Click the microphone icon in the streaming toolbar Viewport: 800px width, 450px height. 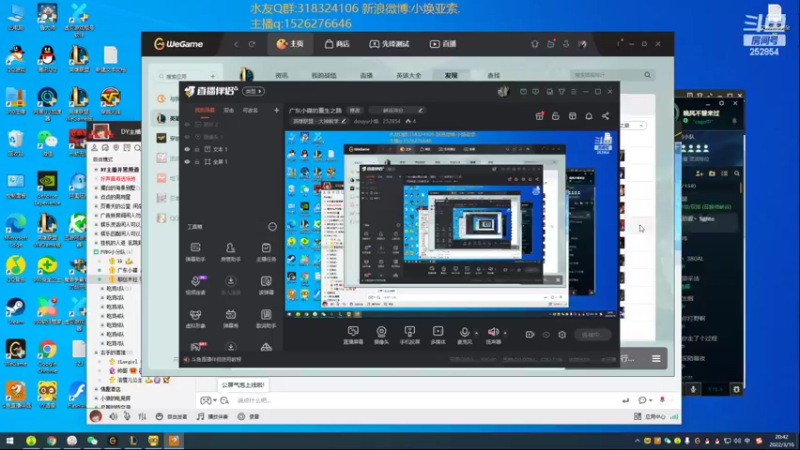pyautogui.click(x=464, y=333)
